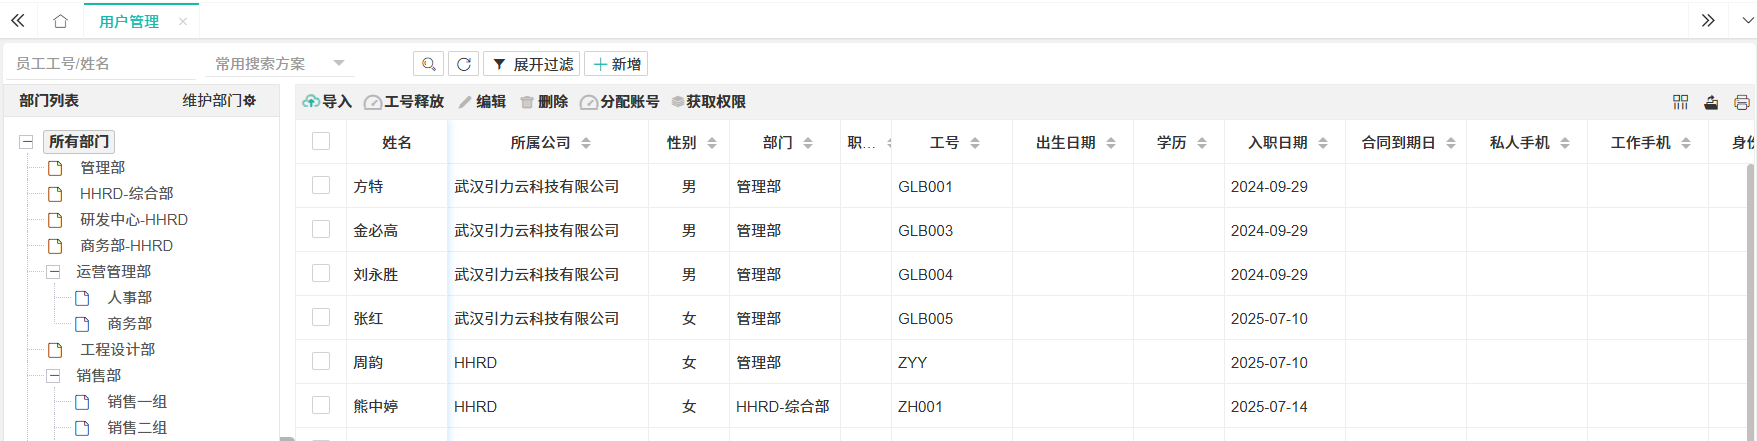The image size is (1757, 441).
Task: Check the row checkbox for 方特
Action: tap(321, 185)
